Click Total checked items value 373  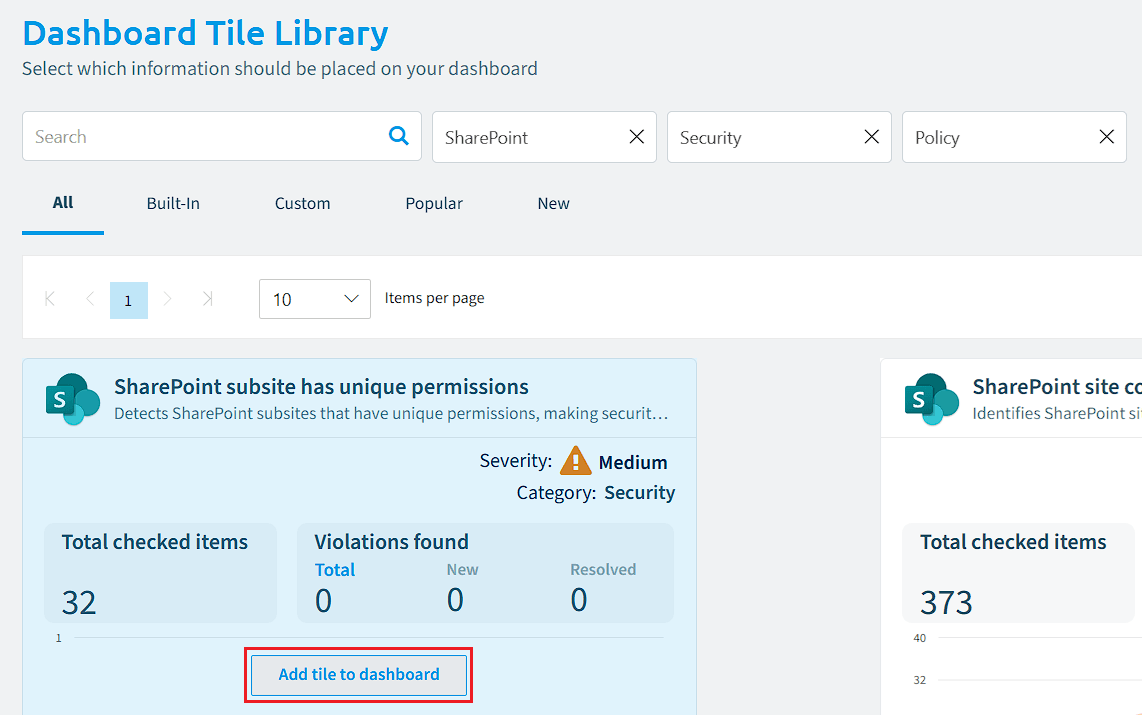(946, 603)
